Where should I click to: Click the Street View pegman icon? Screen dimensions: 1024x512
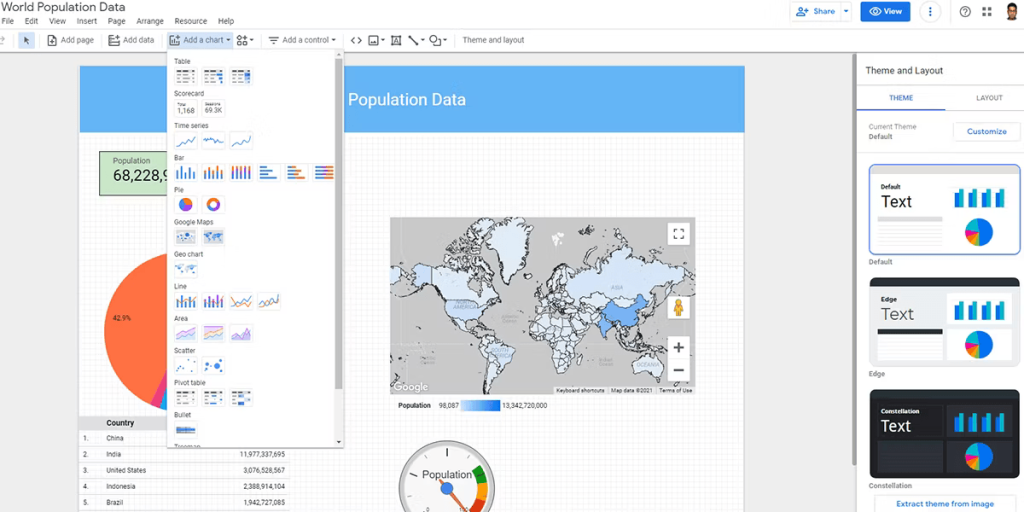[x=679, y=308]
